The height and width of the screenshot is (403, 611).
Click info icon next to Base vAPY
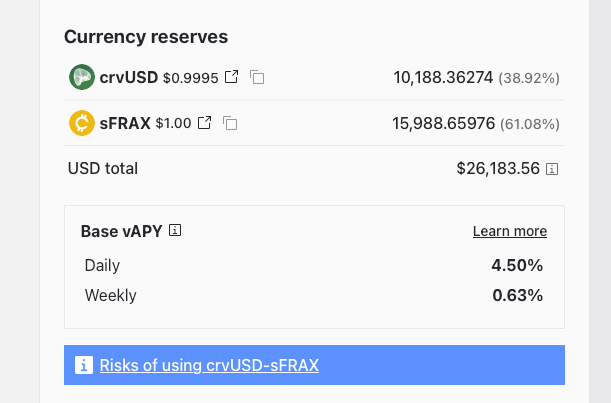tap(175, 231)
